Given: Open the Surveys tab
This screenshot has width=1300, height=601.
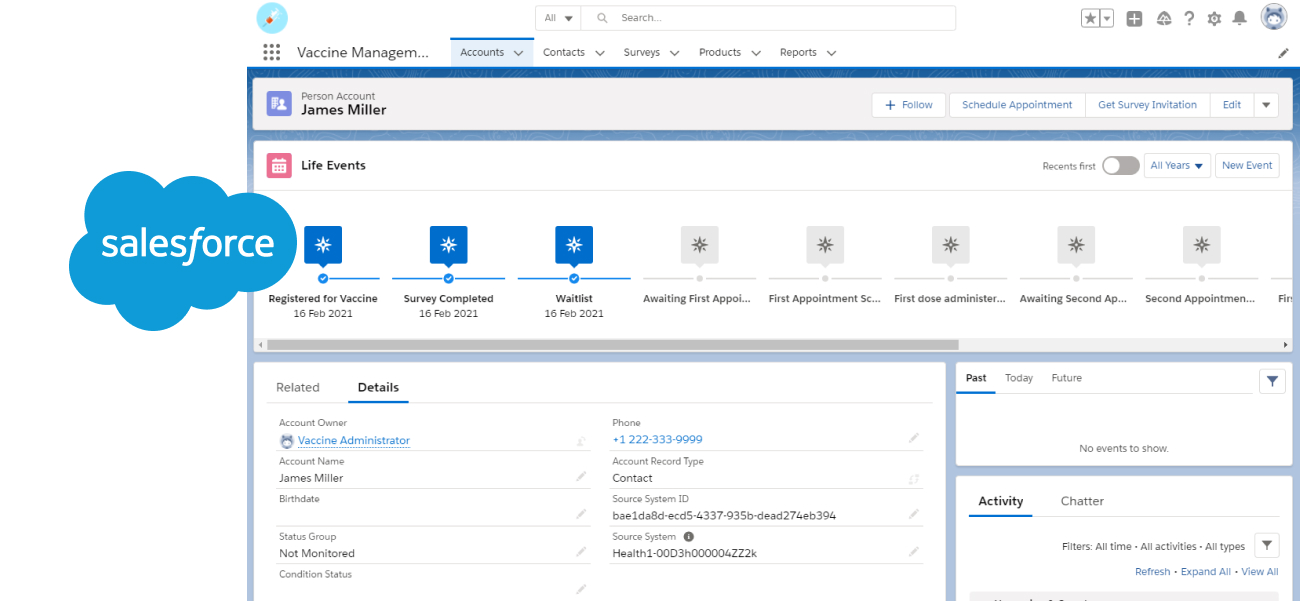Looking at the screenshot, I should pos(642,52).
